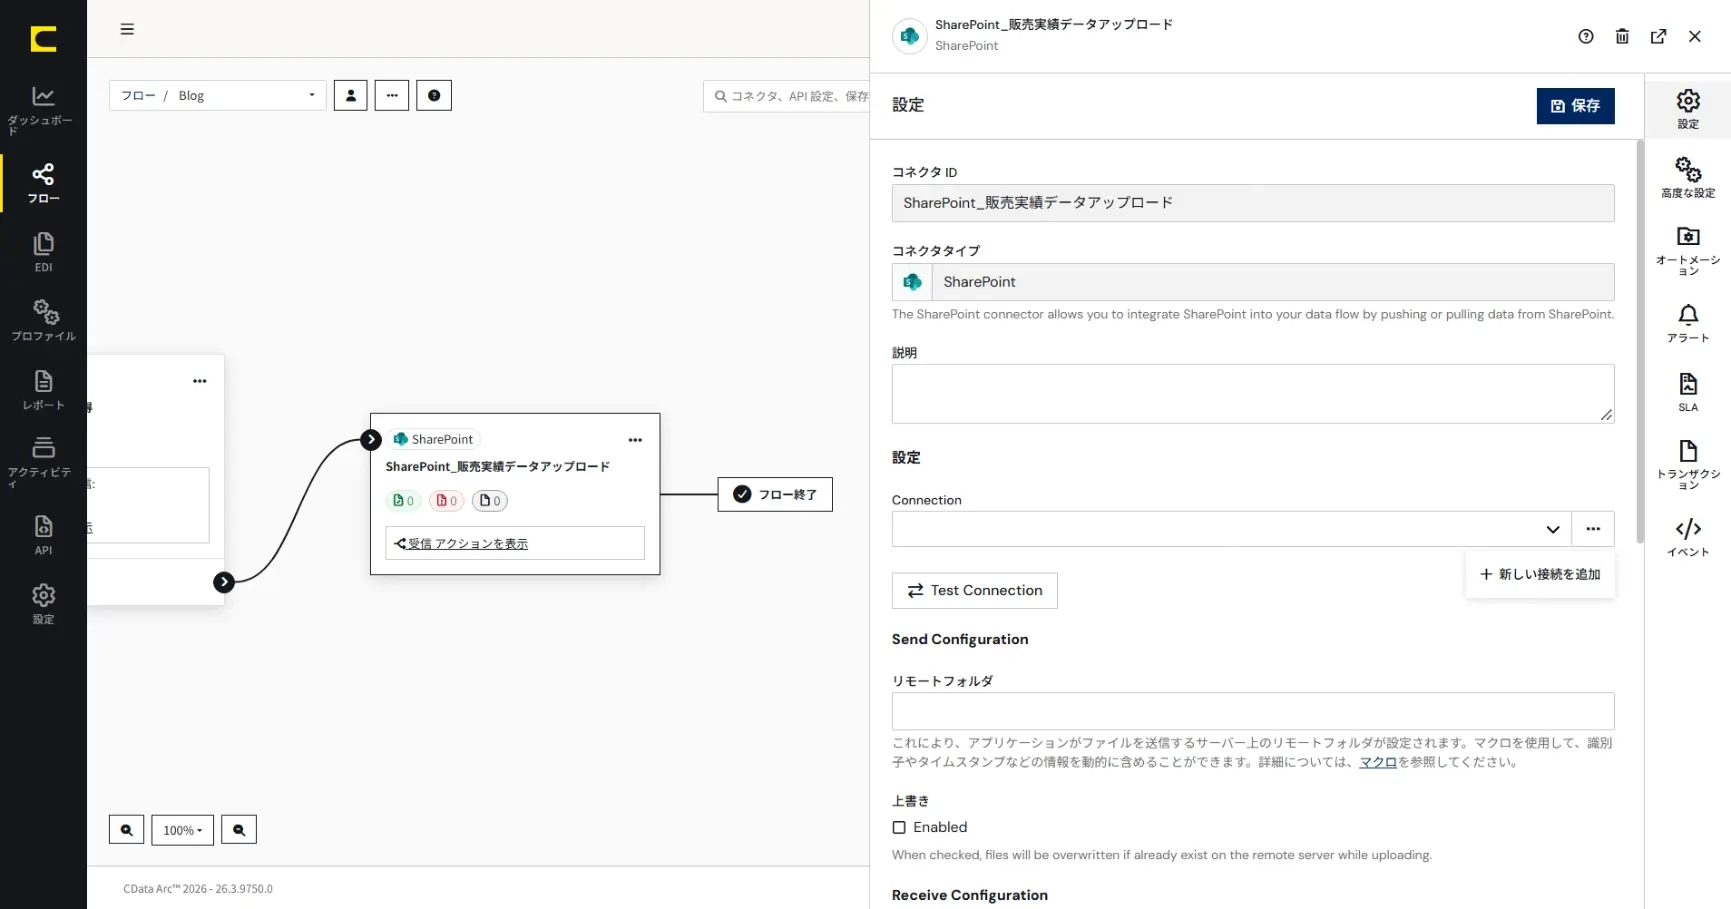The image size is (1731, 909).
Task: Switch to Events tab
Action: click(x=1688, y=537)
